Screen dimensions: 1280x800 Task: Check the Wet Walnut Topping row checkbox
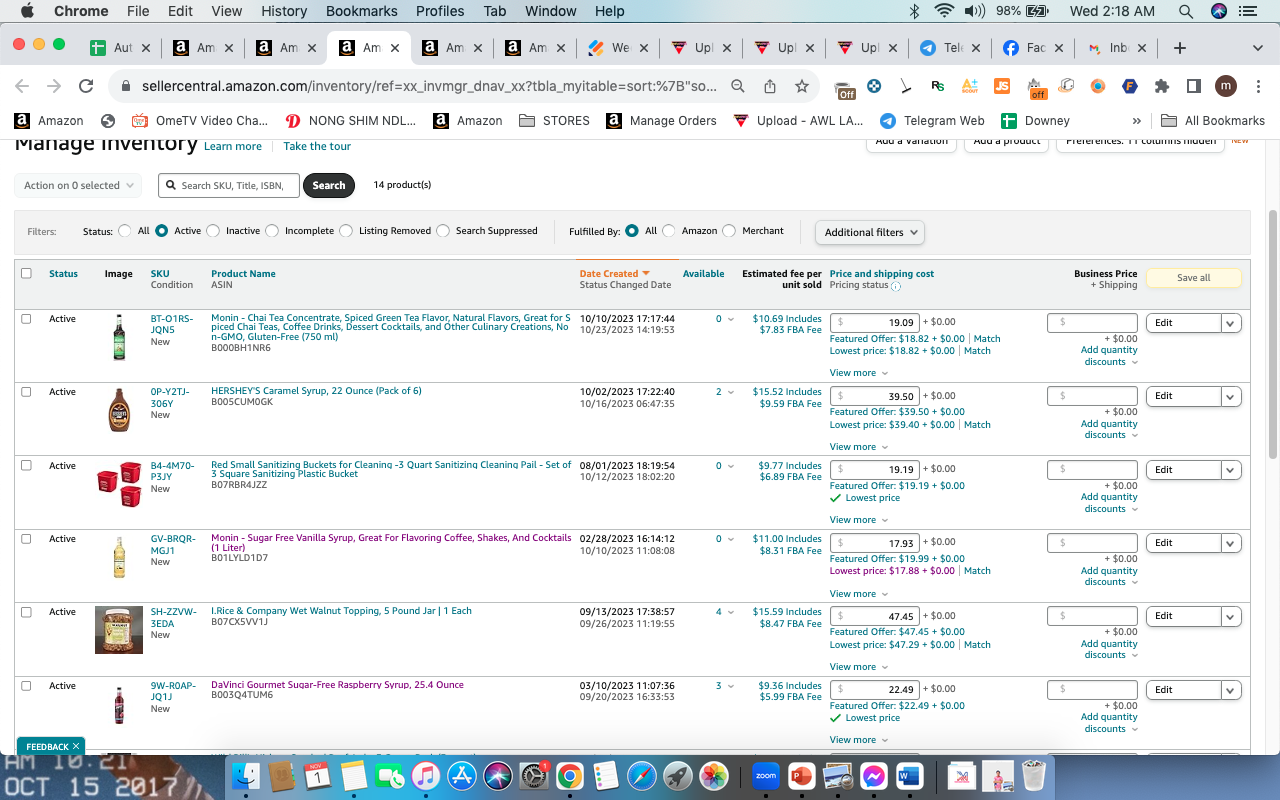[x=26, y=612]
